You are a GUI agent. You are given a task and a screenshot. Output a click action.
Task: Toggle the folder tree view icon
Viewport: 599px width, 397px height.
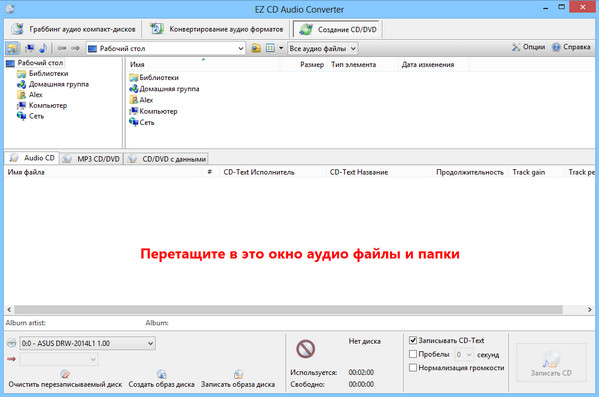pyautogui.click(x=12, y=48)
